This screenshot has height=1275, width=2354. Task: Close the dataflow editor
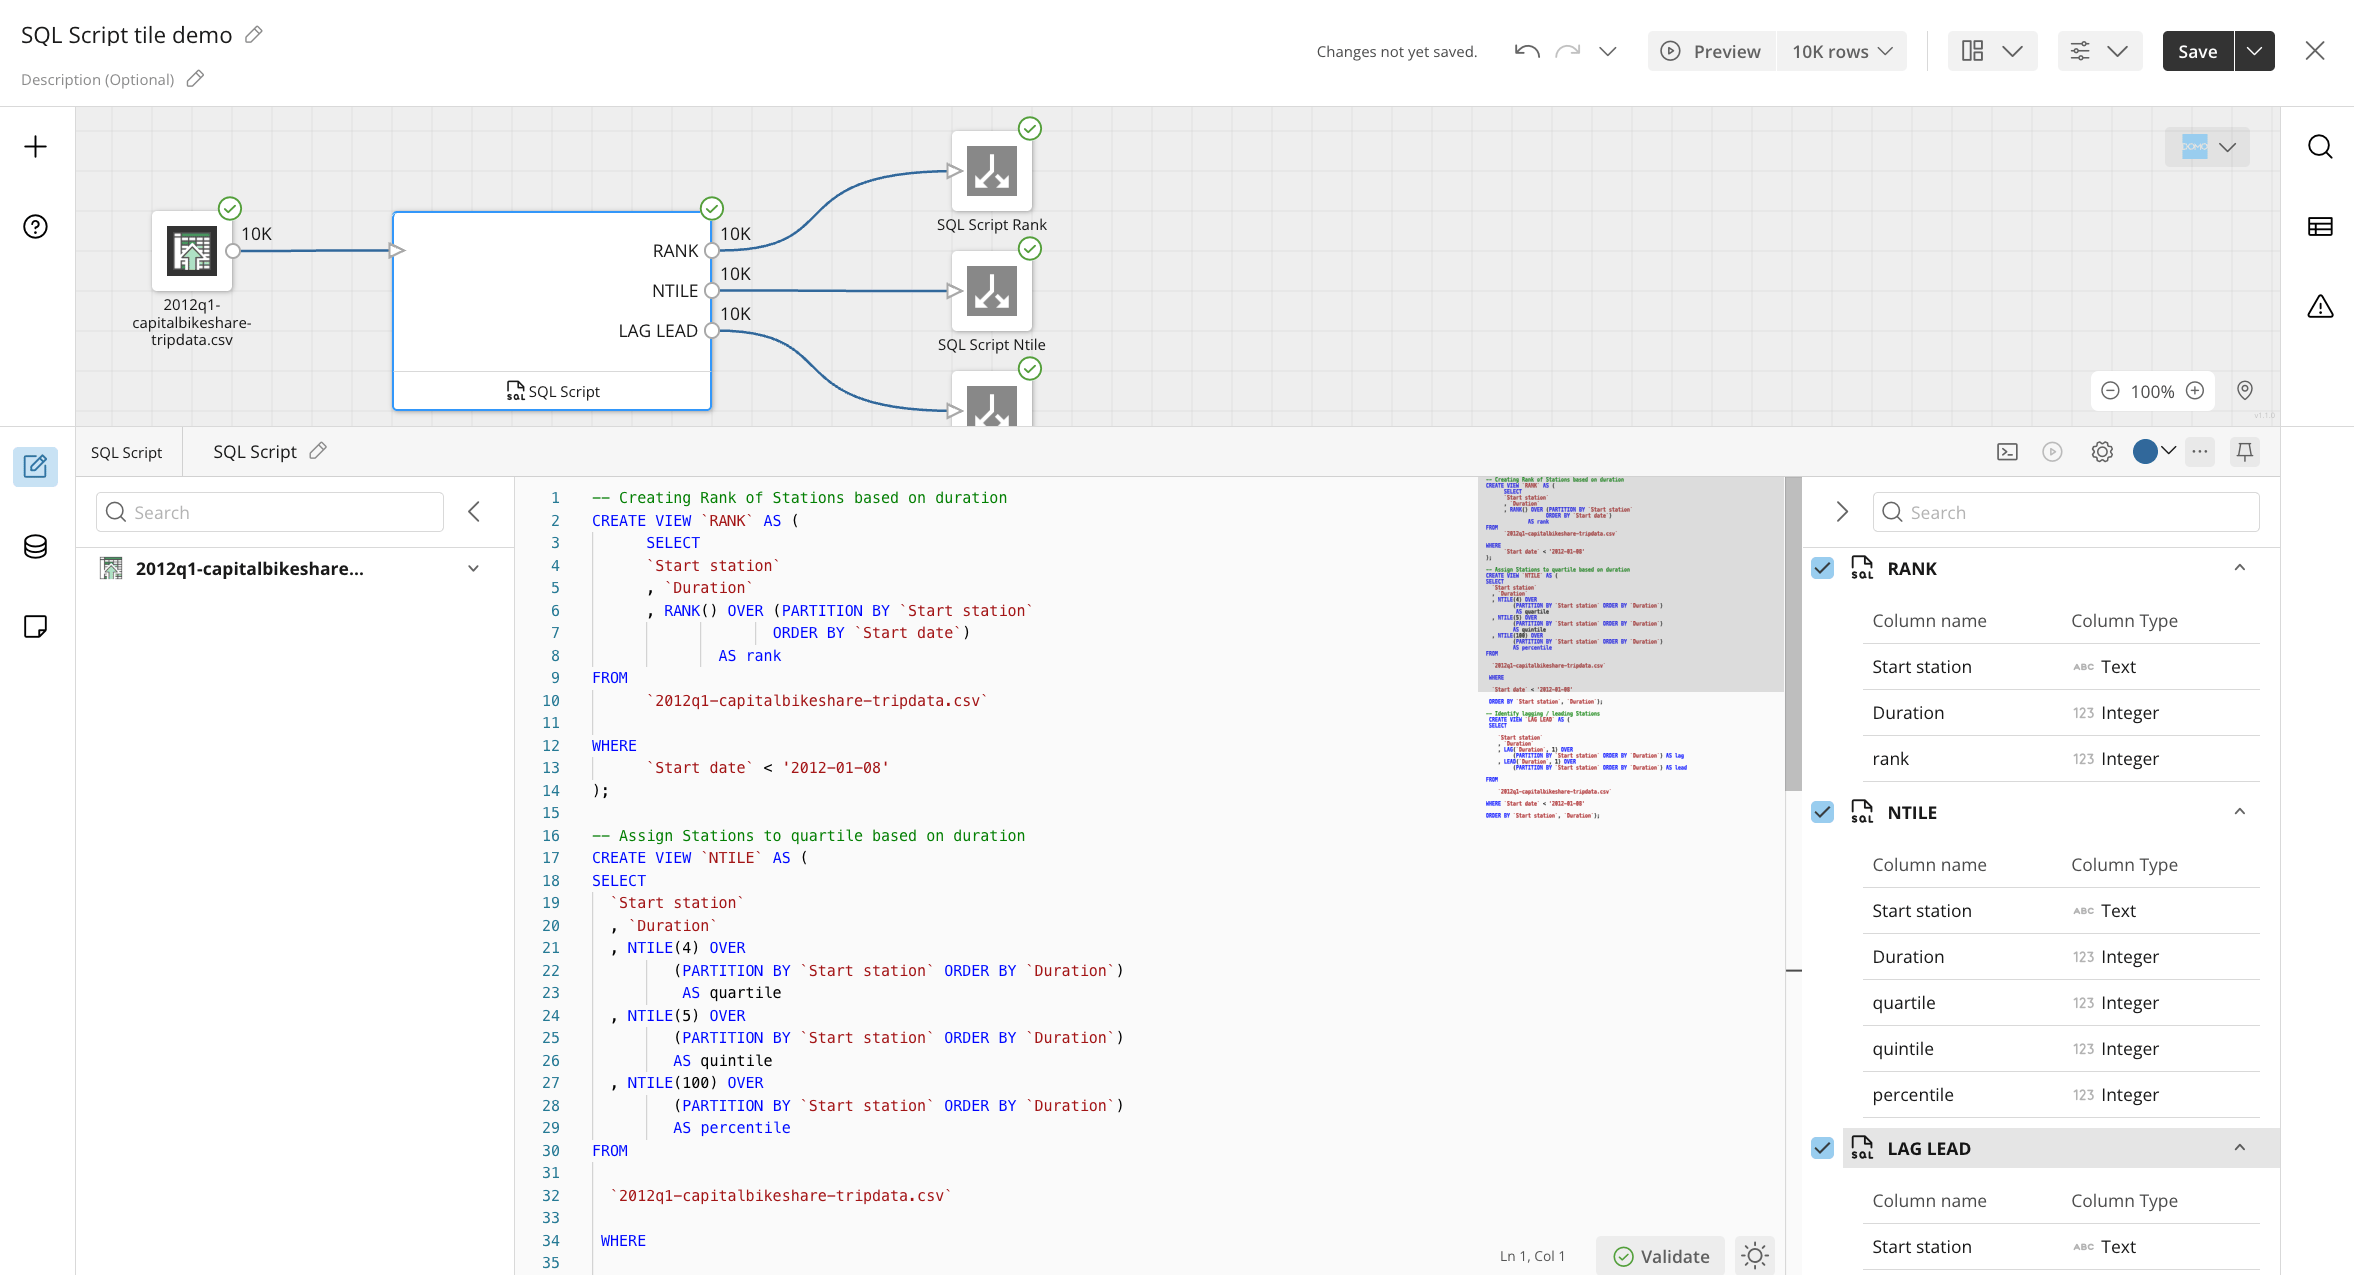(x=2315, y=51)
